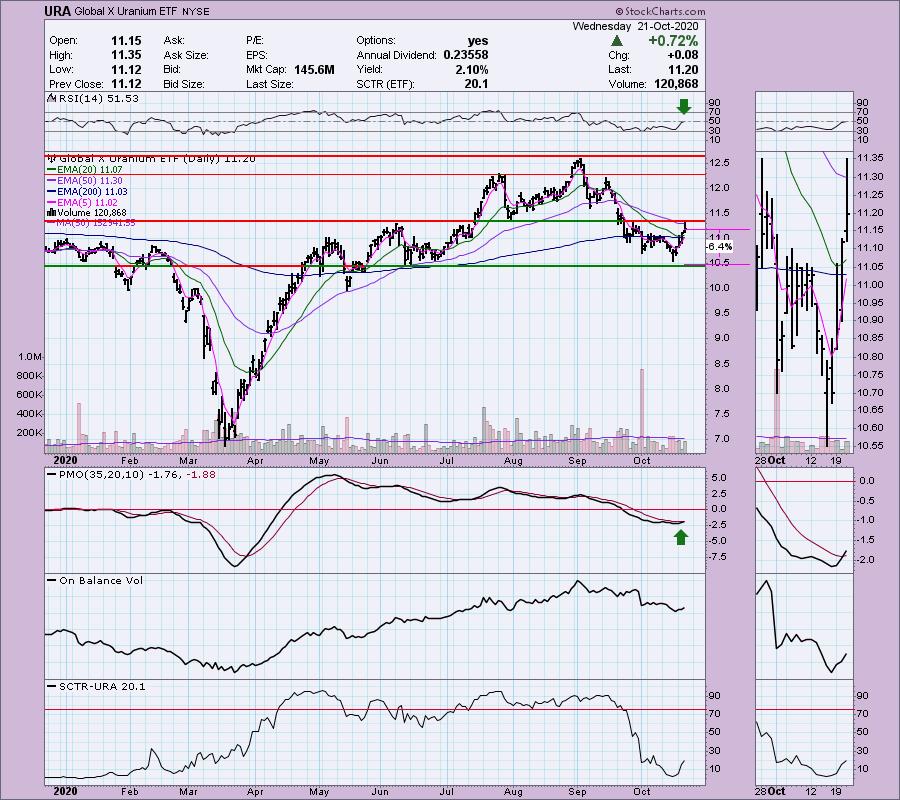The height and width of the screenshot is (800, 900).
Task: Click the +0.72% percent change value
Action: pyautogui.click(x=673, y=41)
